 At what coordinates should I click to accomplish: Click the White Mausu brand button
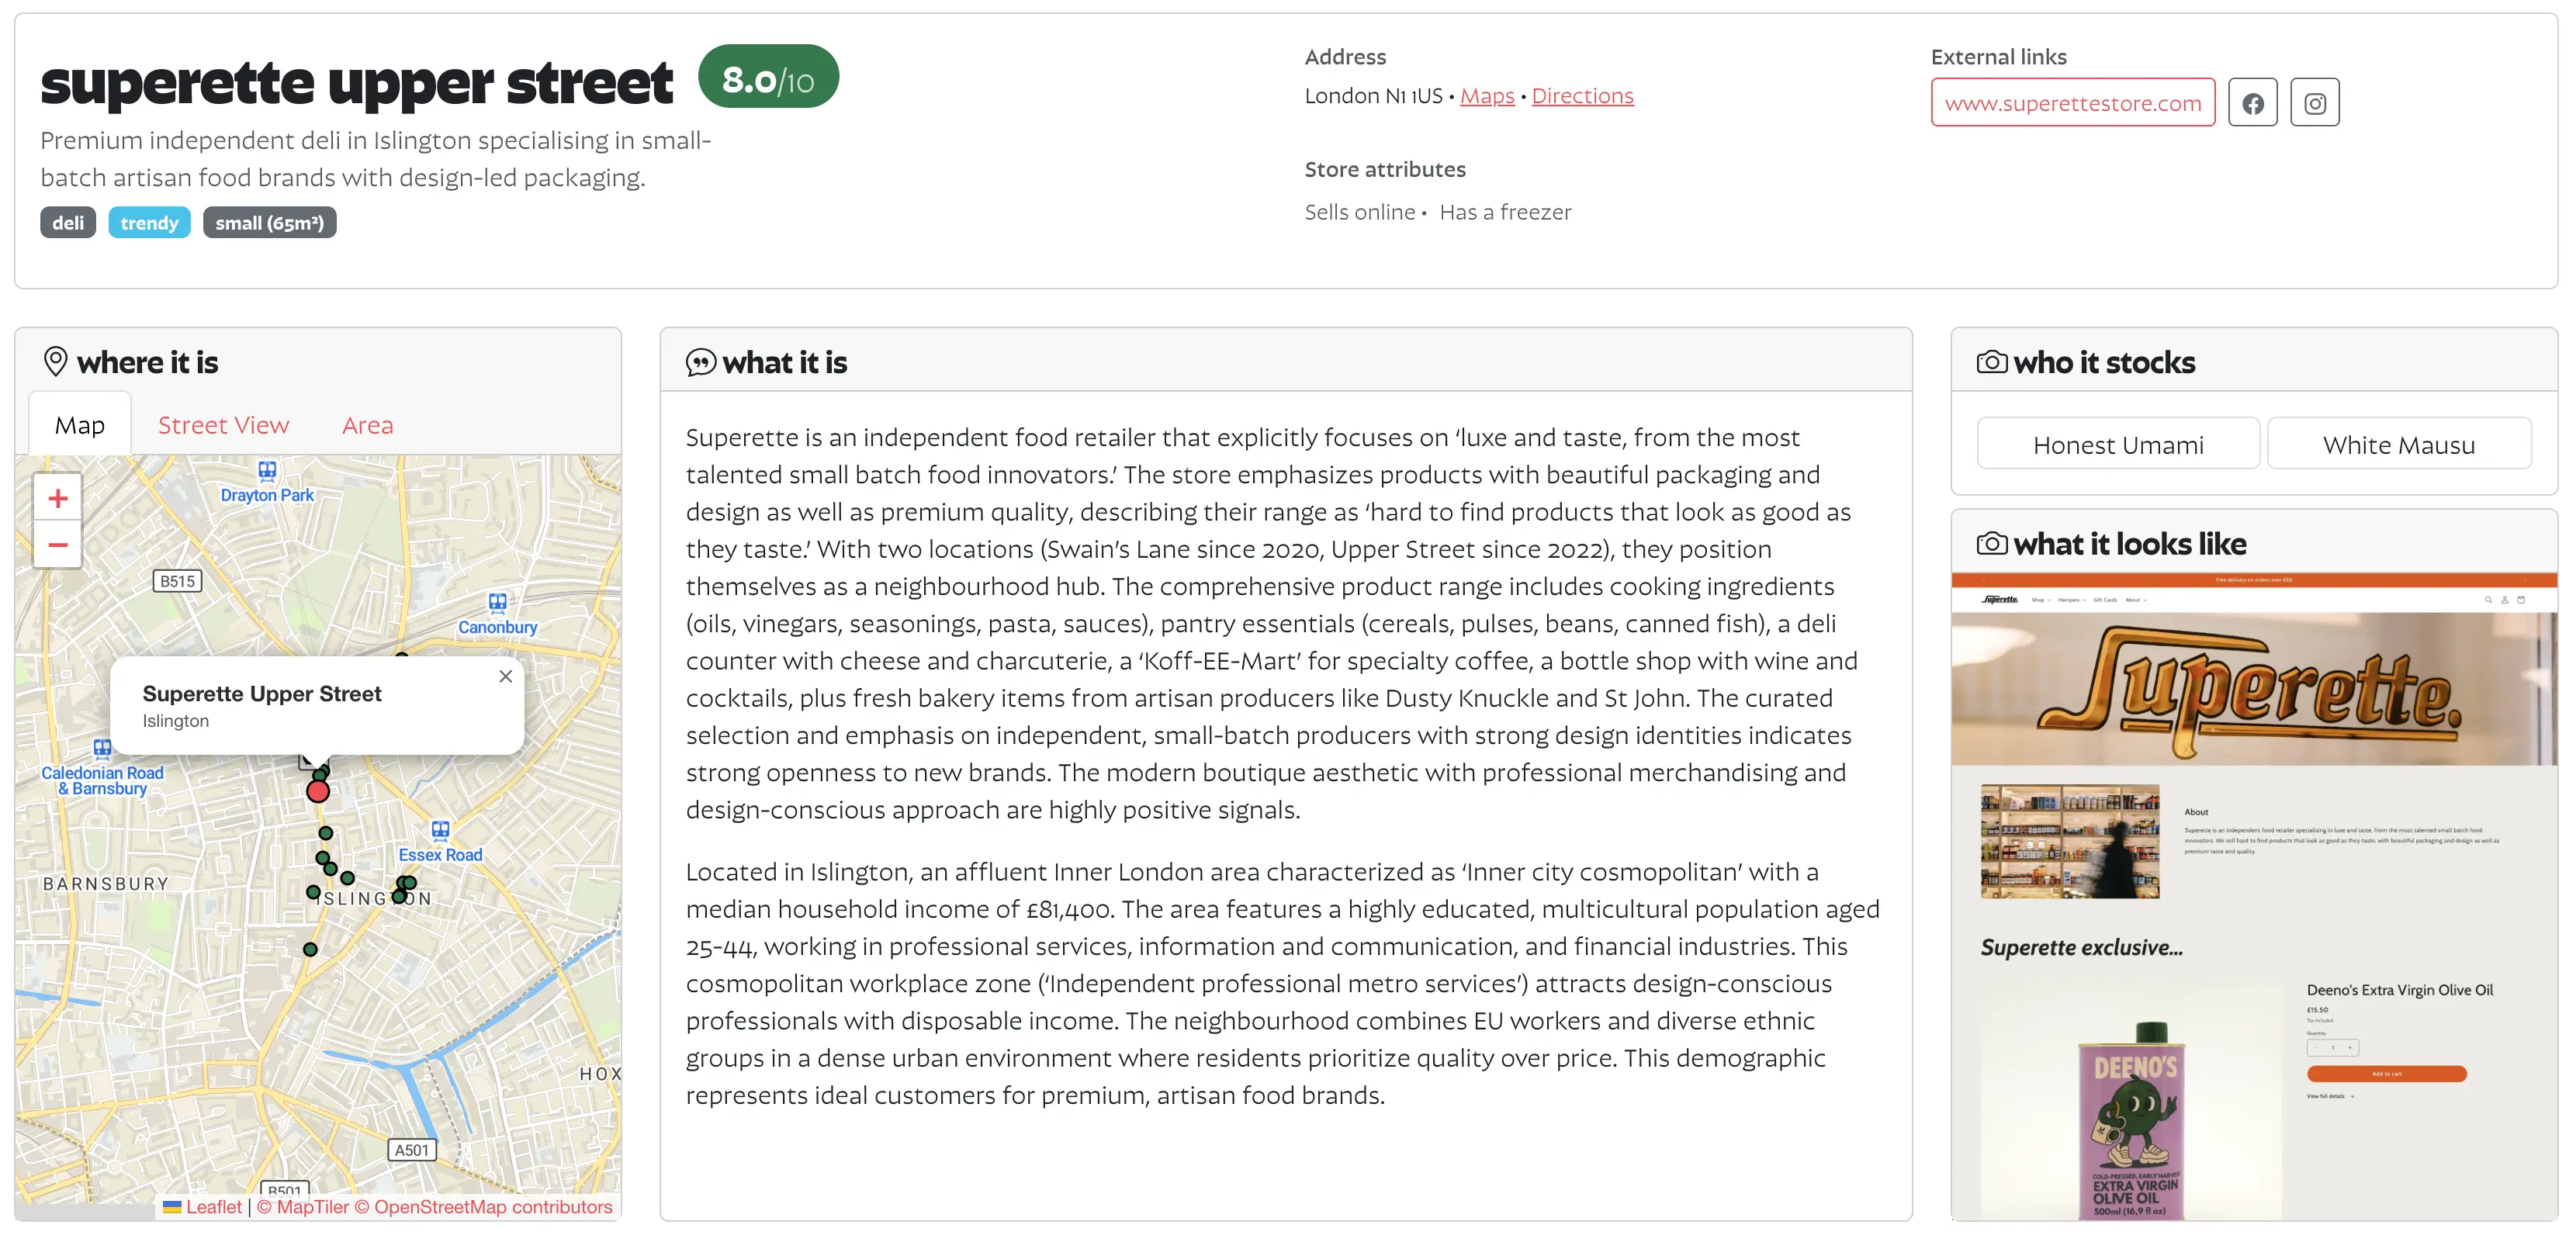pyautogui.click(x=2398, y=445)
